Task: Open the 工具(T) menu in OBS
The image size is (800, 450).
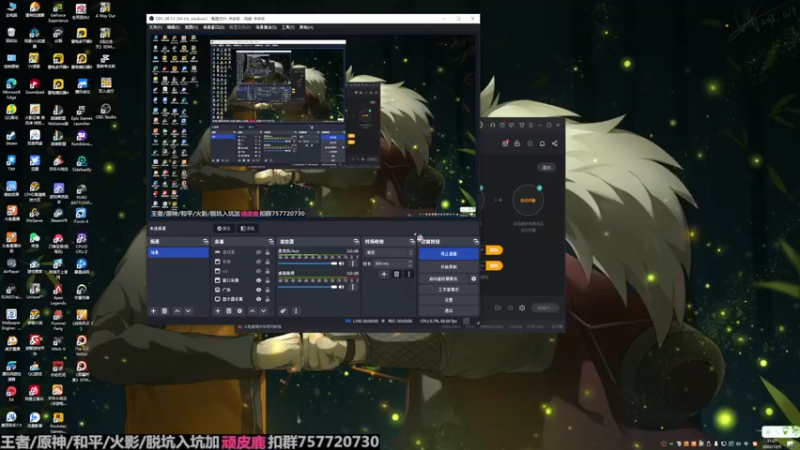Action: coord(288,27)
